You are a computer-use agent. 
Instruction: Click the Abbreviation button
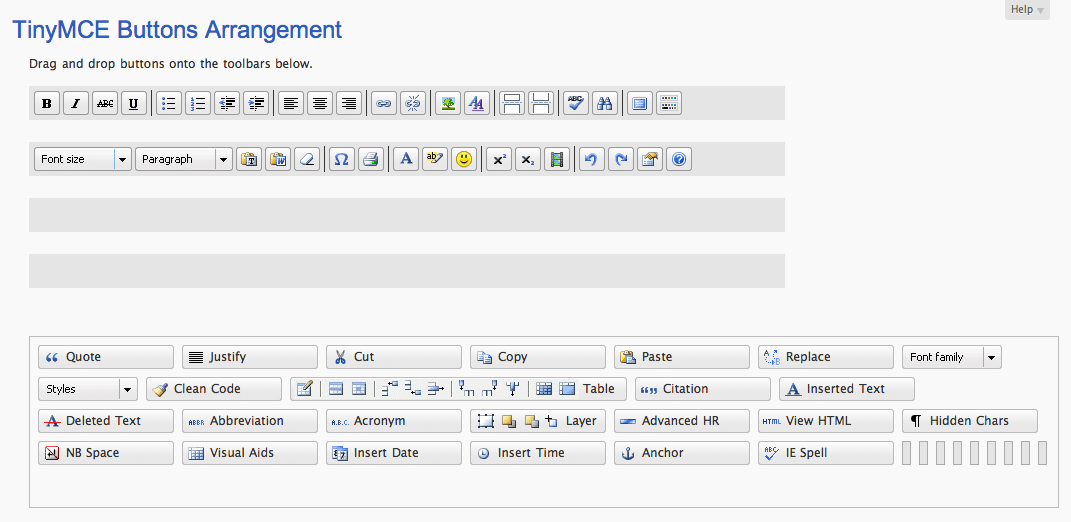pyautogui.click(x=250, y=421)
